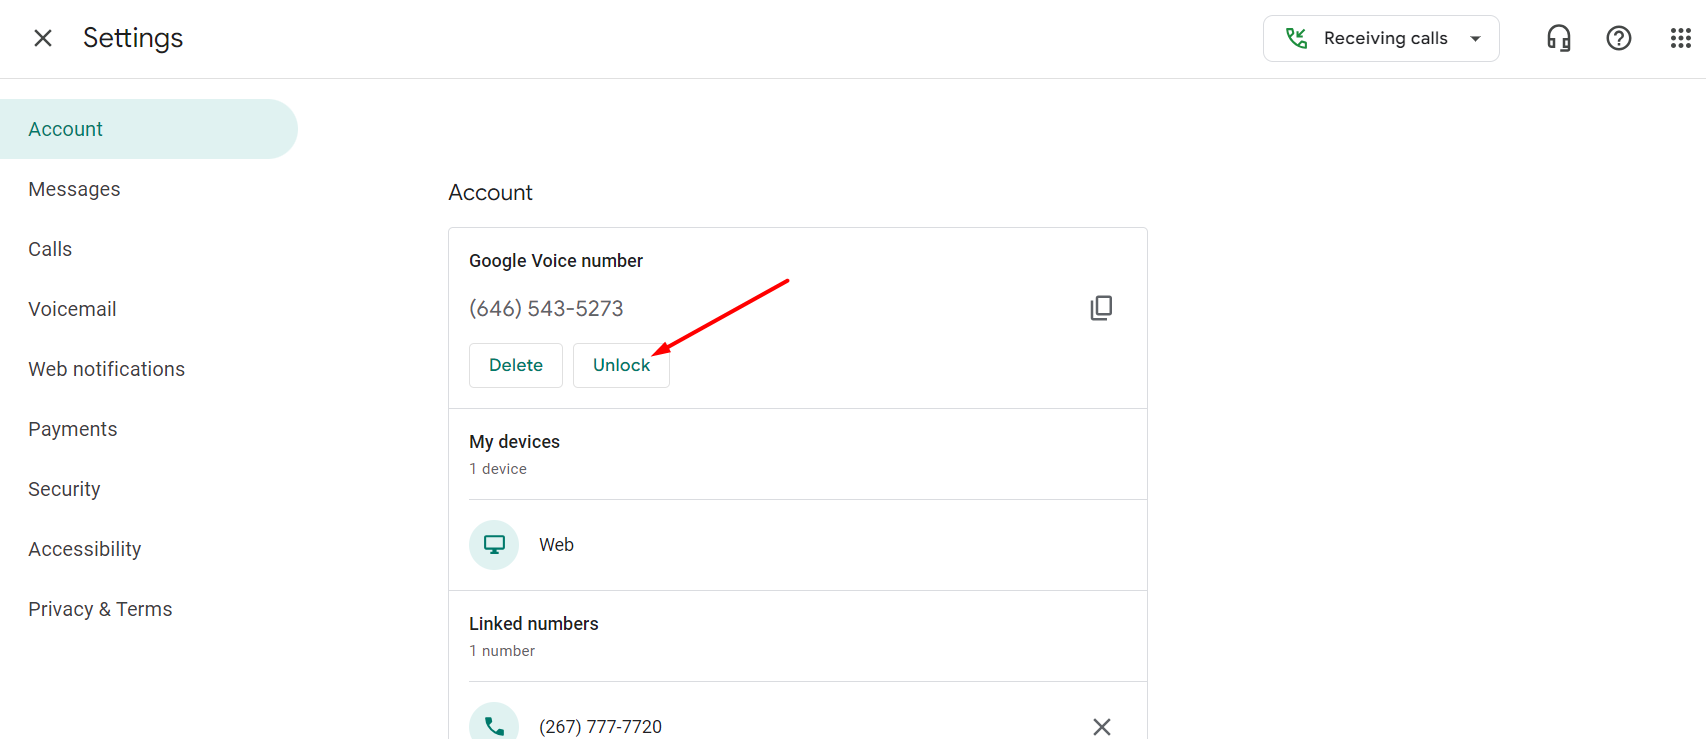The image size is (1706, 739).
Task: Select the Account settings tab
Action: [149, 129]
